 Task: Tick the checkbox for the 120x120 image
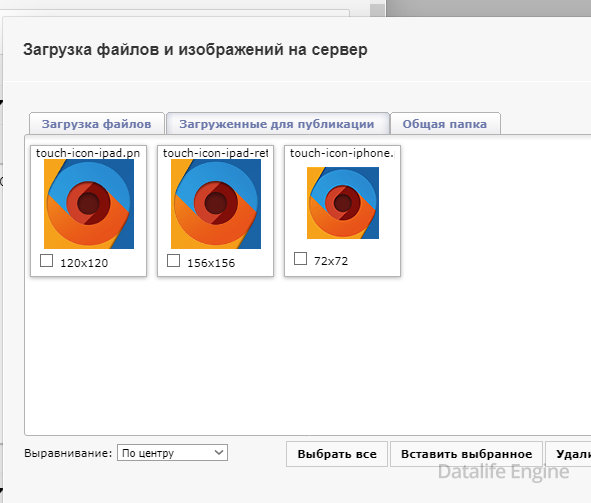pos(46,260)
